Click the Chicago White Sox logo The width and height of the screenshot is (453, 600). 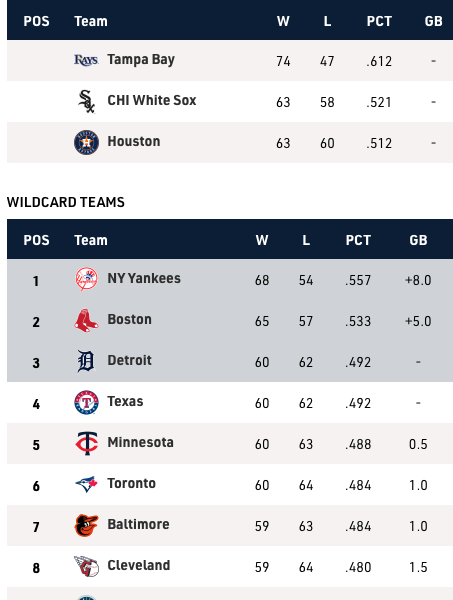86,101
